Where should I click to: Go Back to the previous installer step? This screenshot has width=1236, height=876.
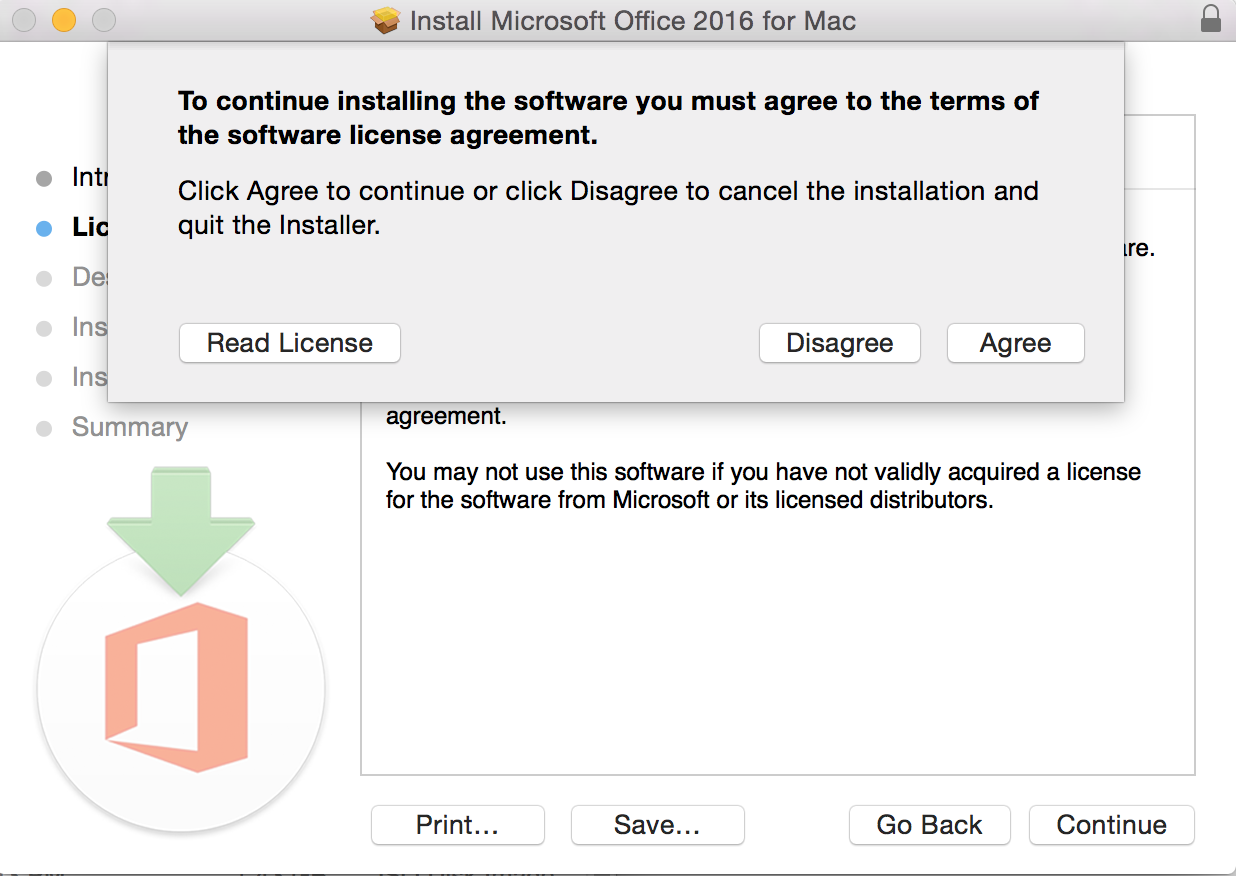point(930,825)
